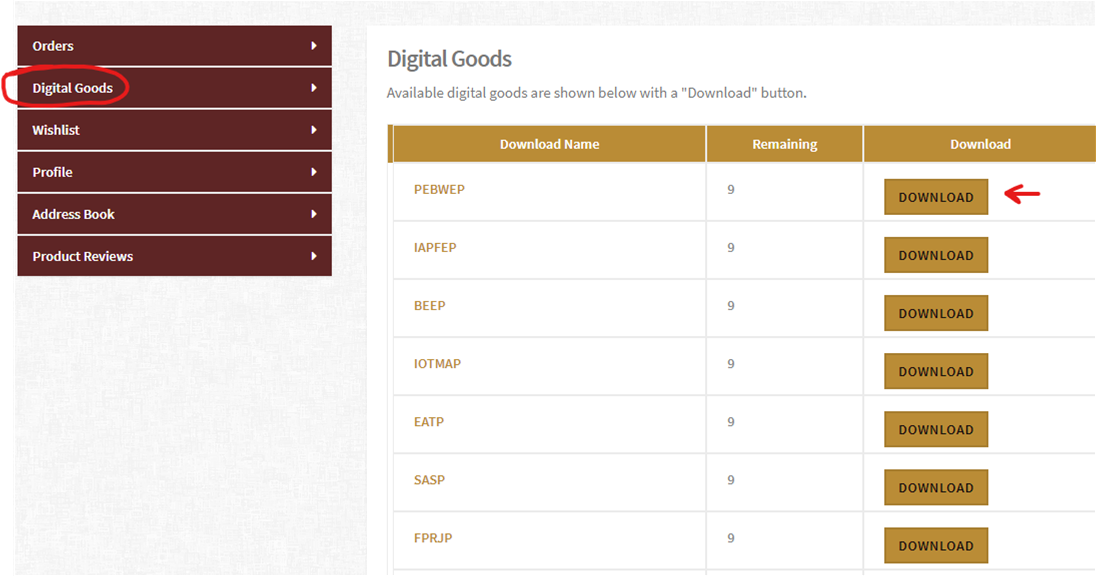Click the Address Book arrow icon

[314, 214]
